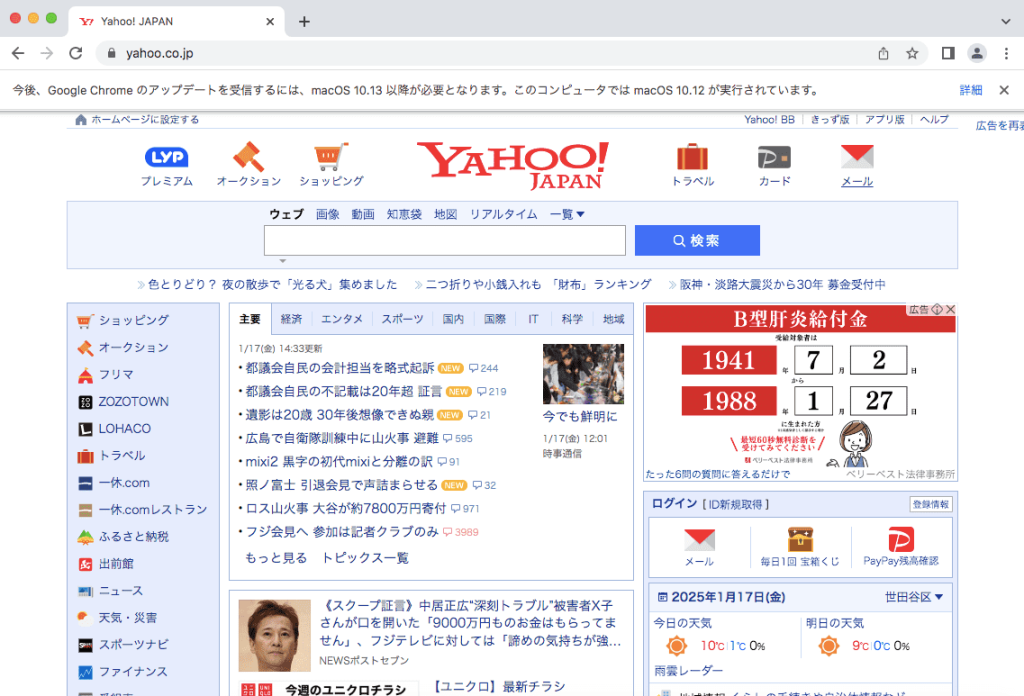The image size is (1024, 696).
Task: Open the Mail envelope icon in header
Action: point(857,157)
